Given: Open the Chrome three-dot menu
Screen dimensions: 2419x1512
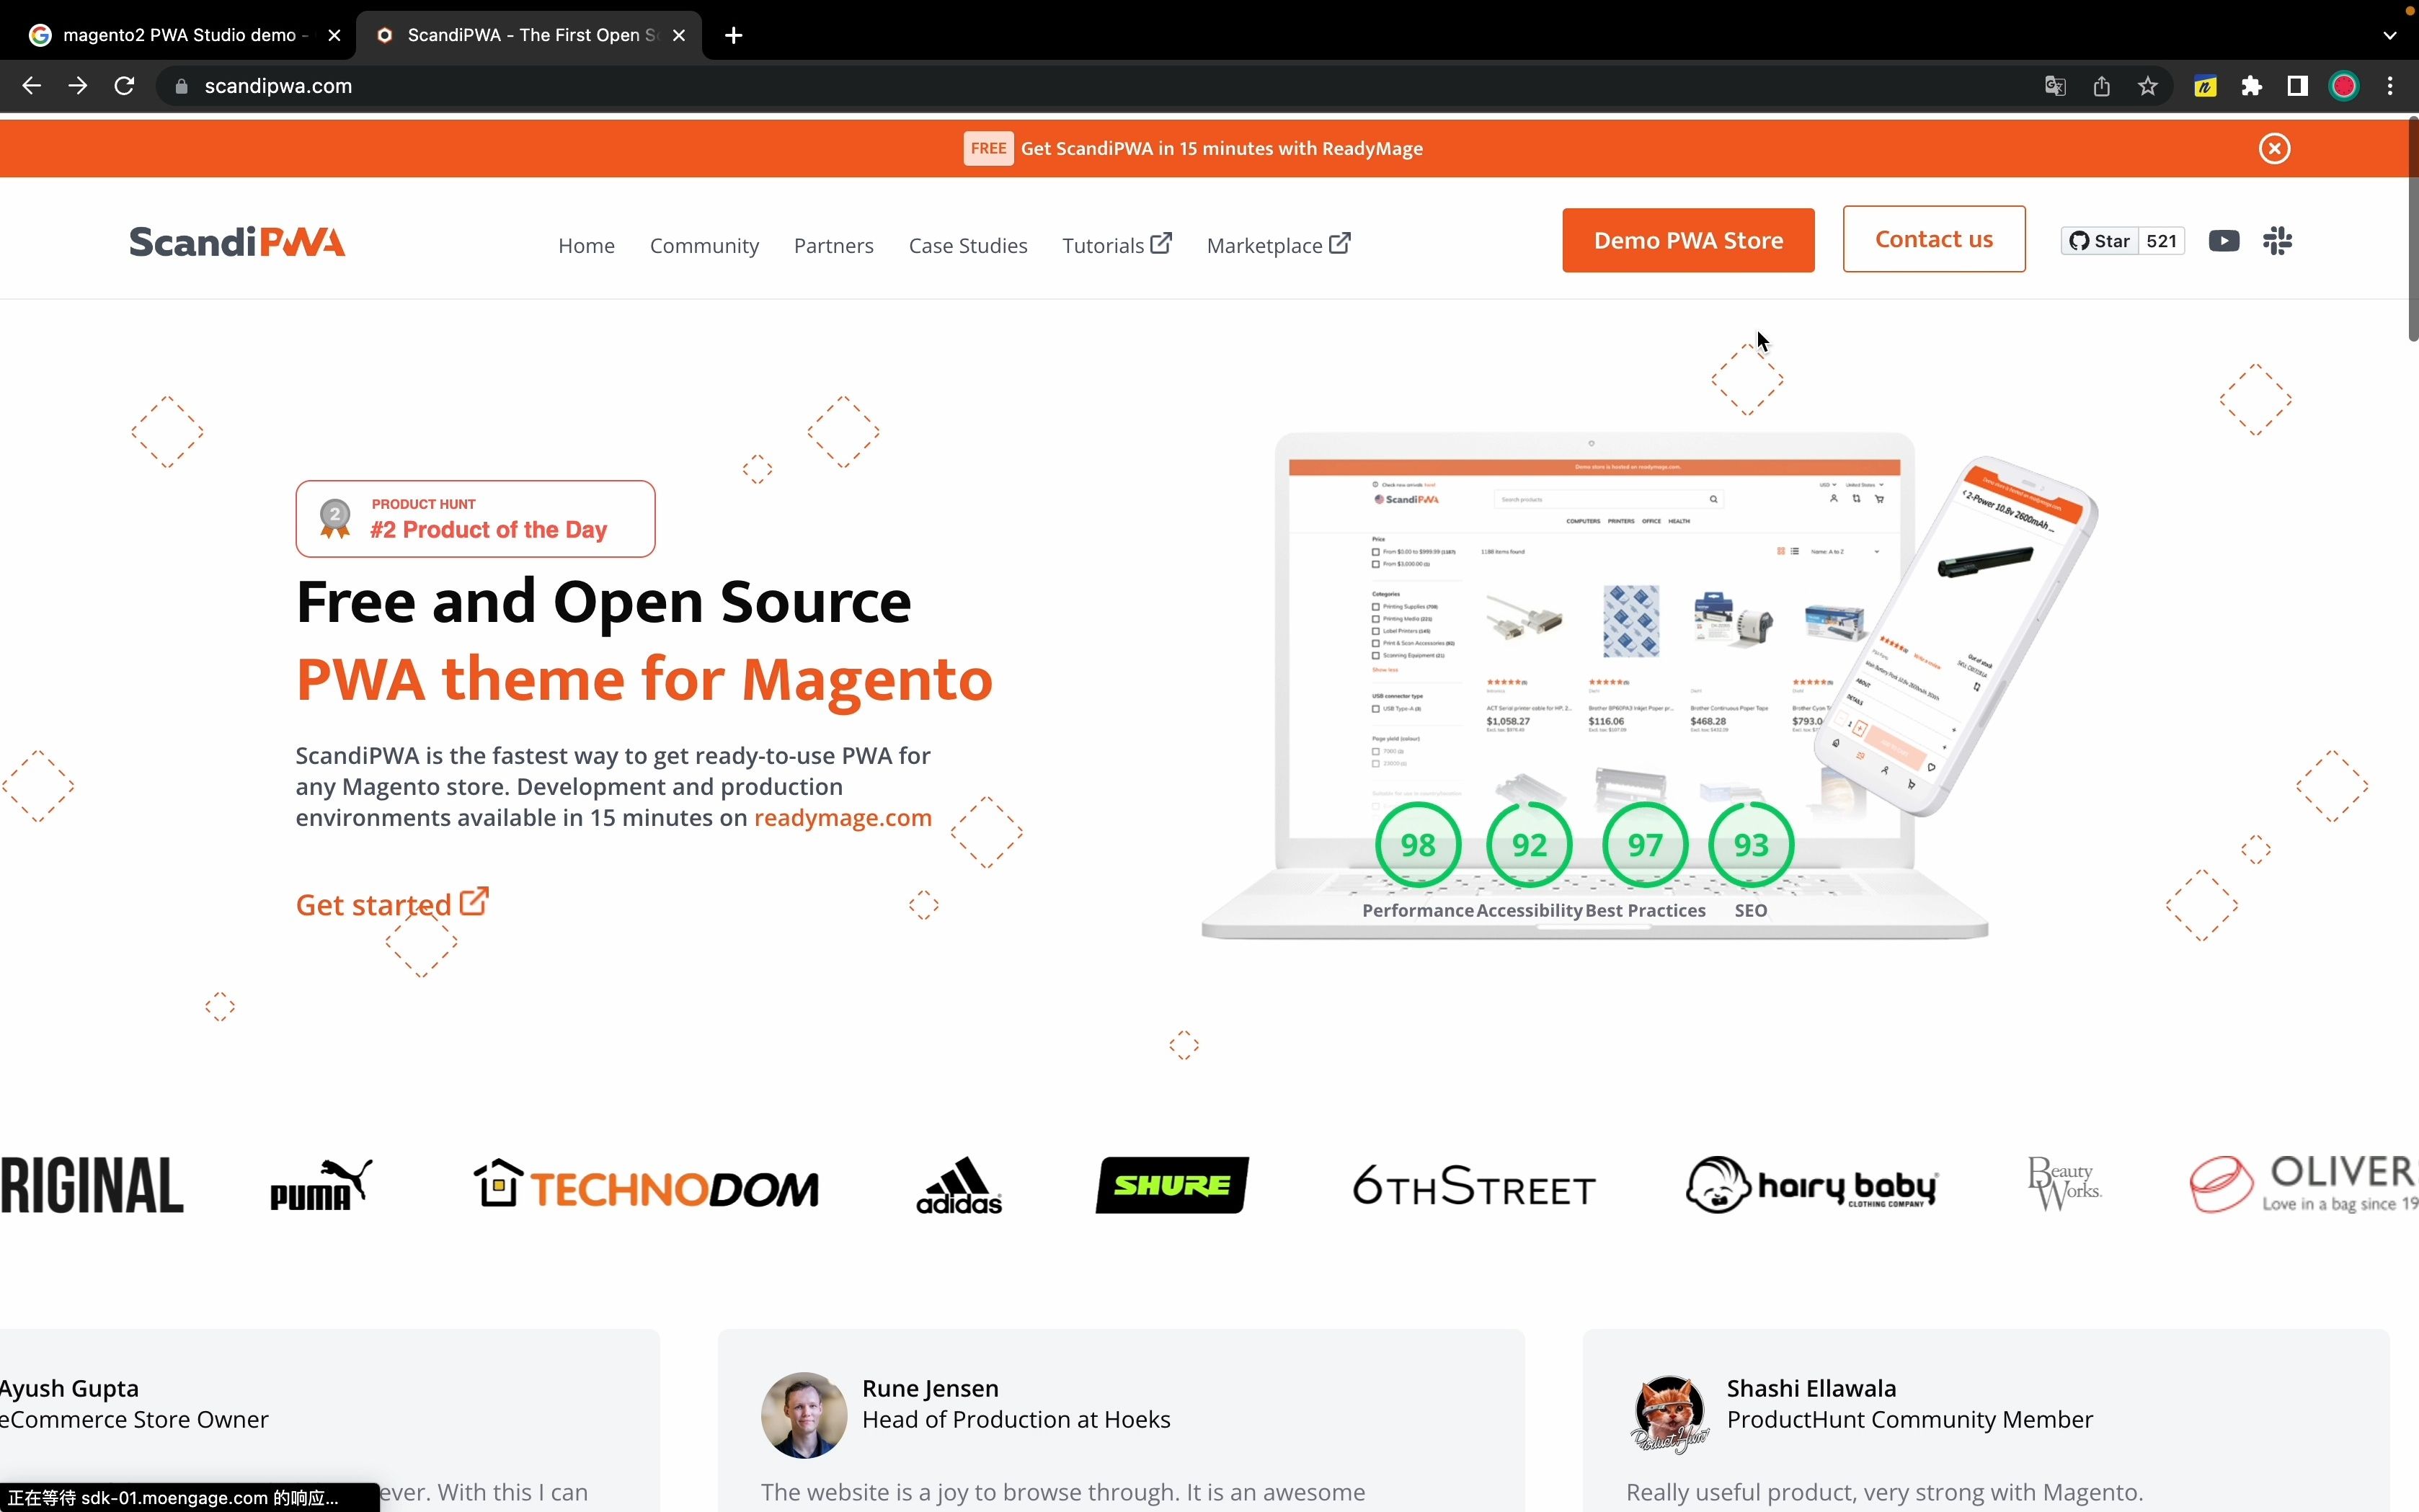Looking at the screenshot, I should pos(2390,86).
